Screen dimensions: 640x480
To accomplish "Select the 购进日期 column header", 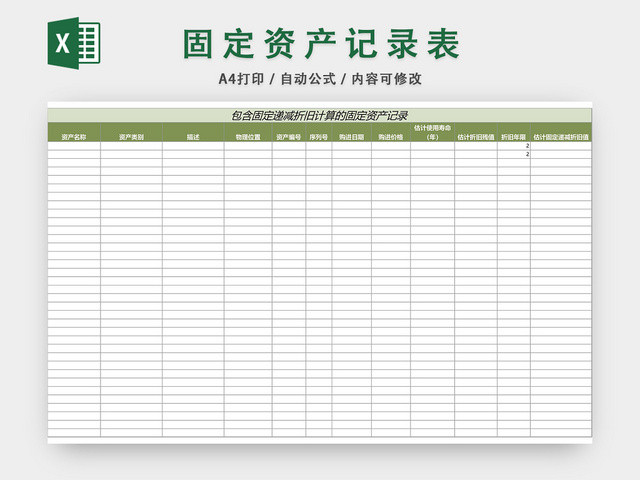I will 352,132.
